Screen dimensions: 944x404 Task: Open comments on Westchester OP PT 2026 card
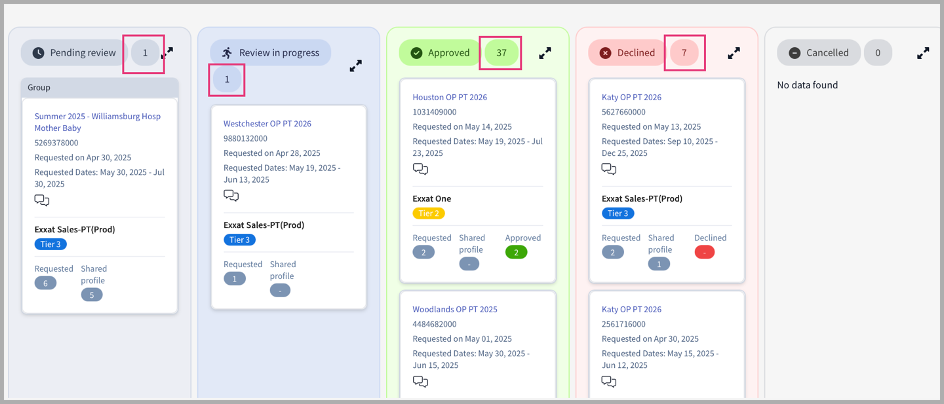(231, 195)
